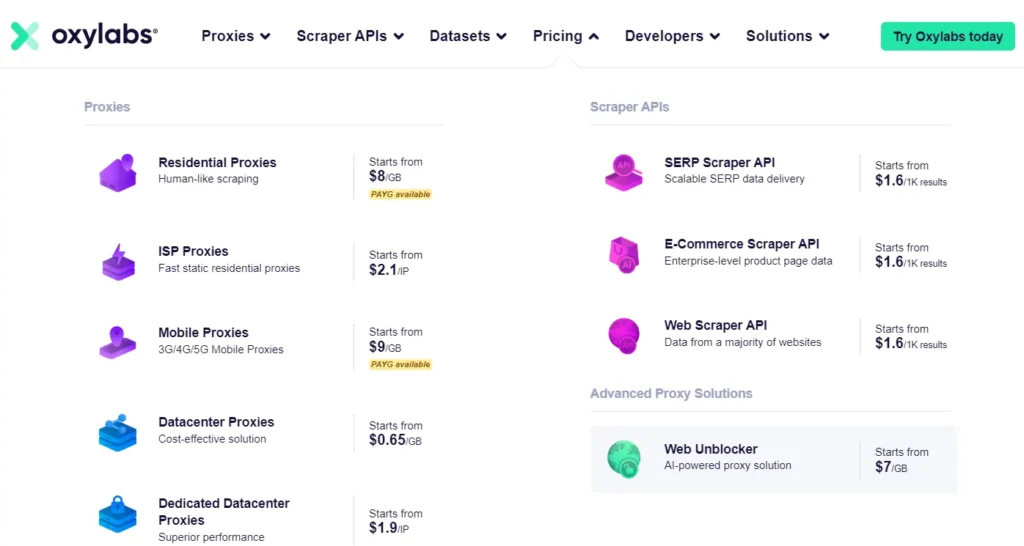Click the Proxies section heading

[x=107, y=107]
